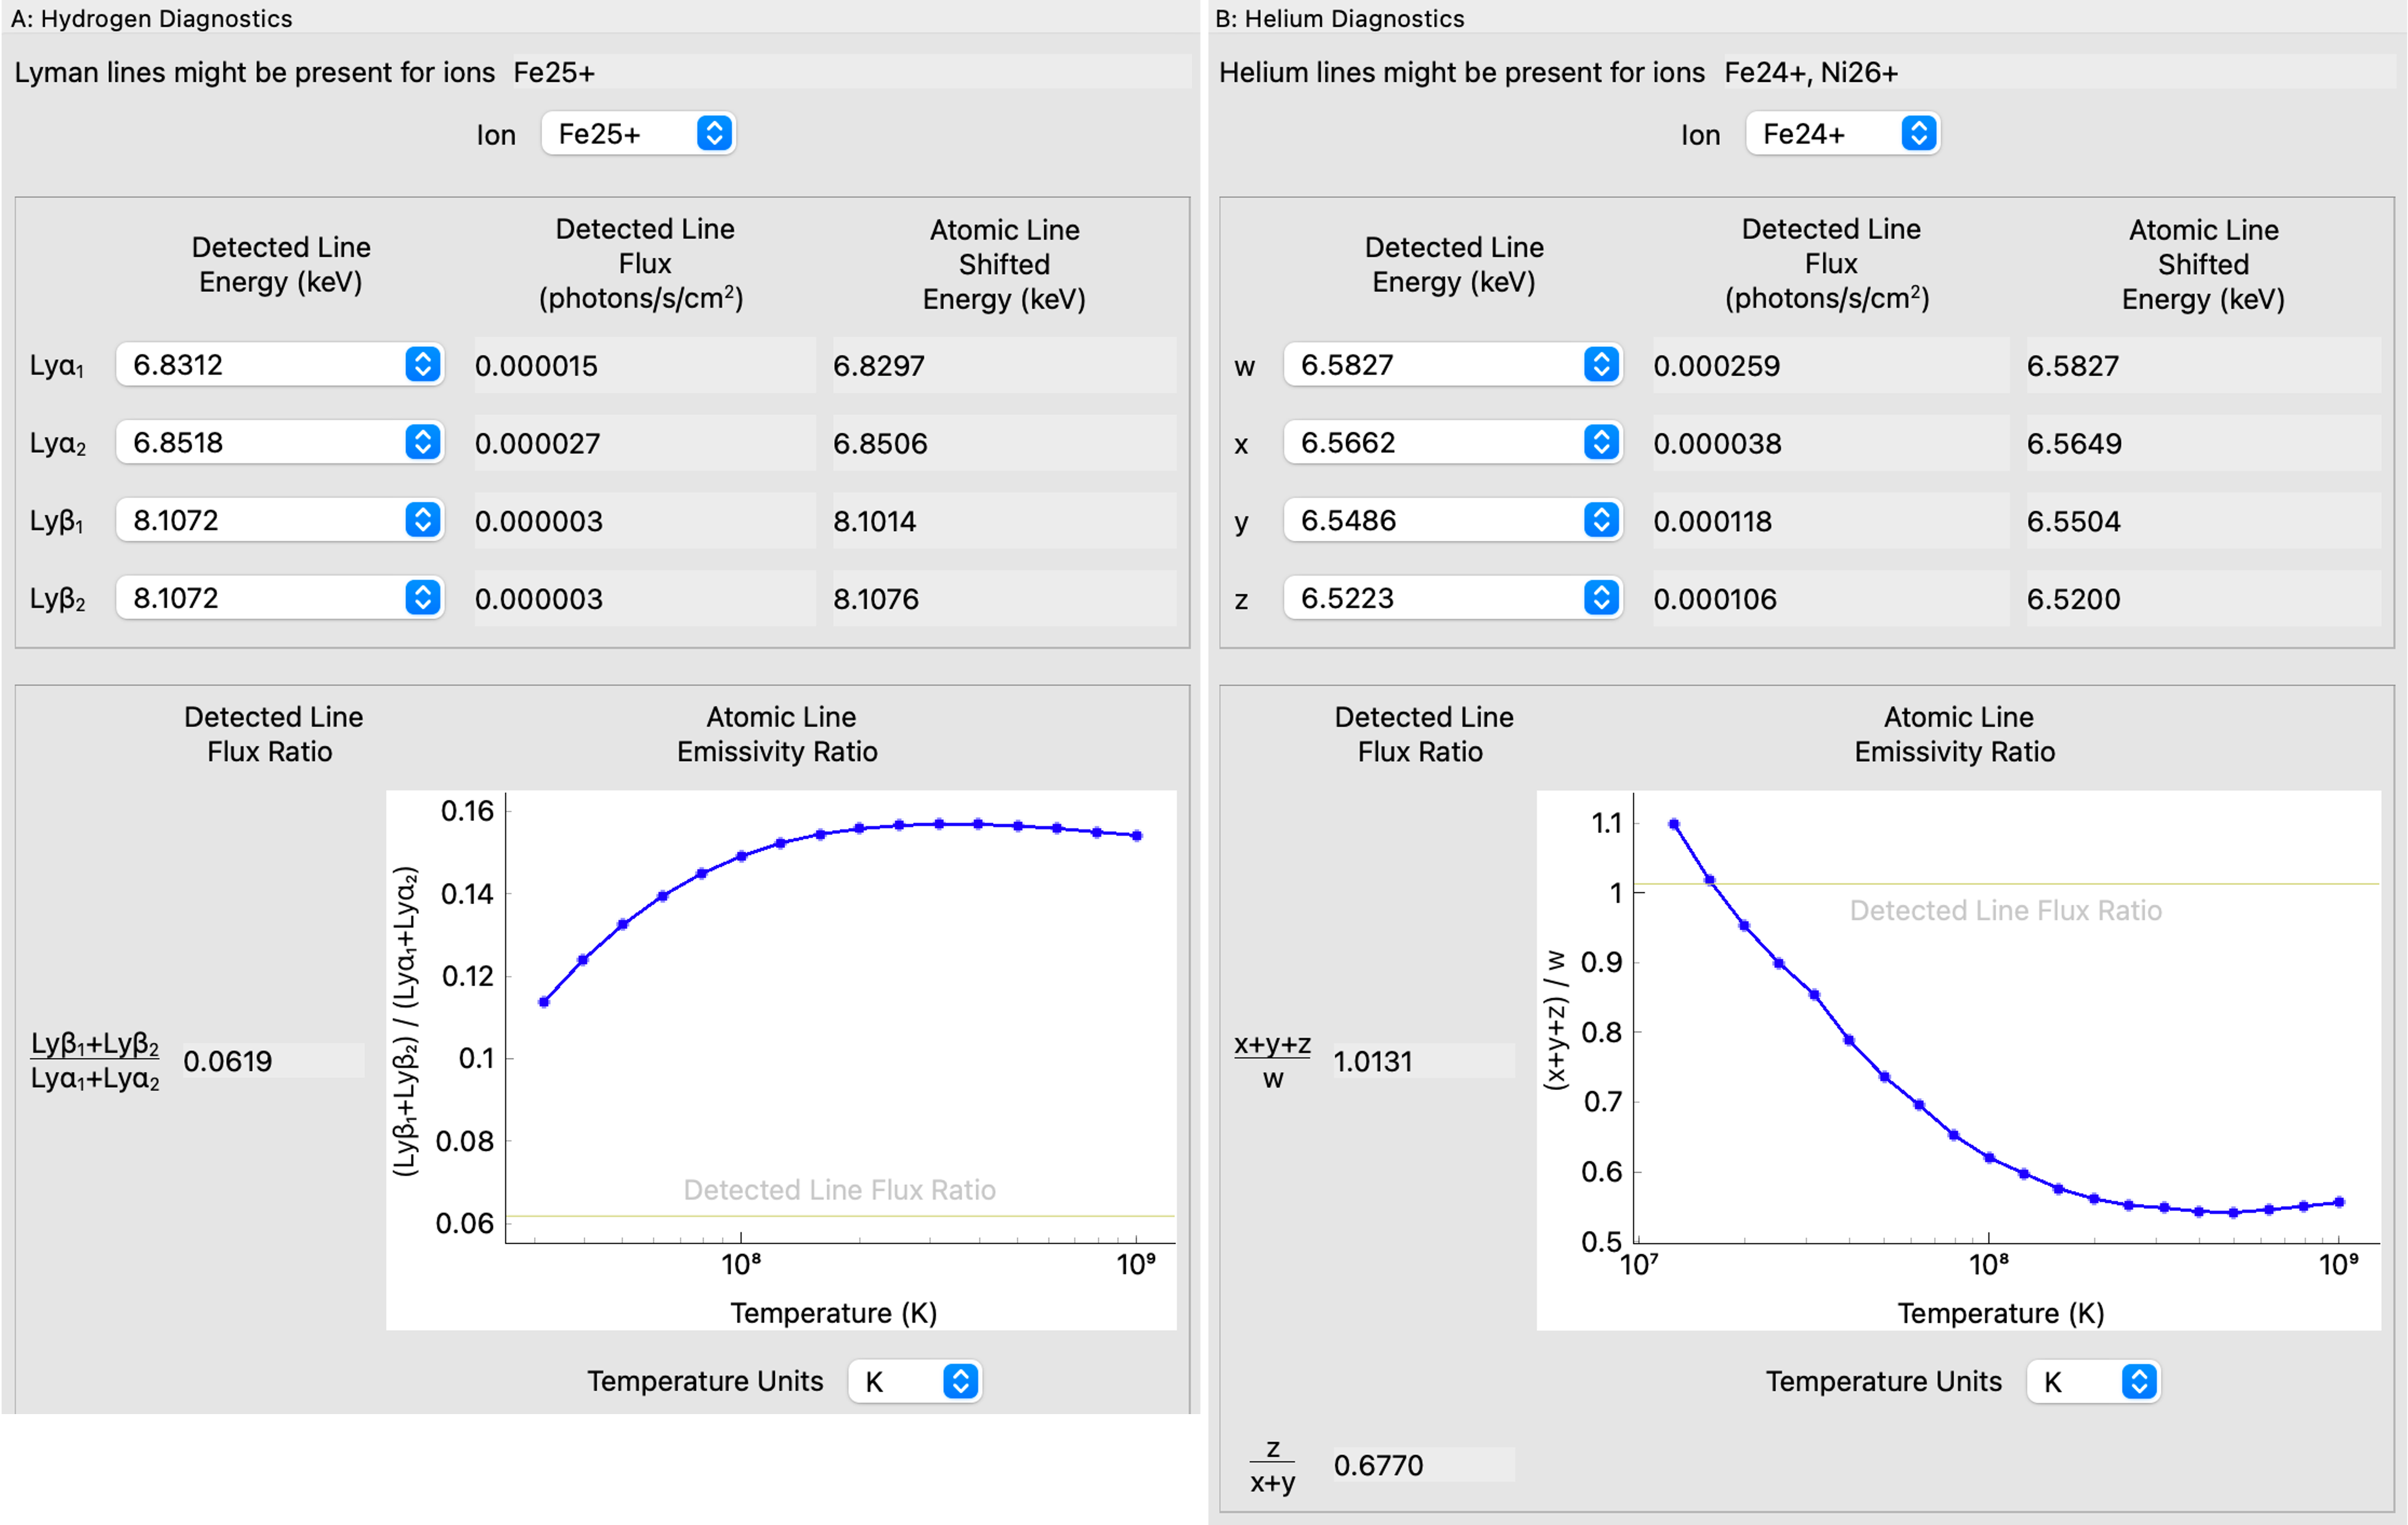Screen dimensions: 2408x1525
Task: Change Helium panel Temperature Units dropdown
Action: (x=2094, y=1381)
